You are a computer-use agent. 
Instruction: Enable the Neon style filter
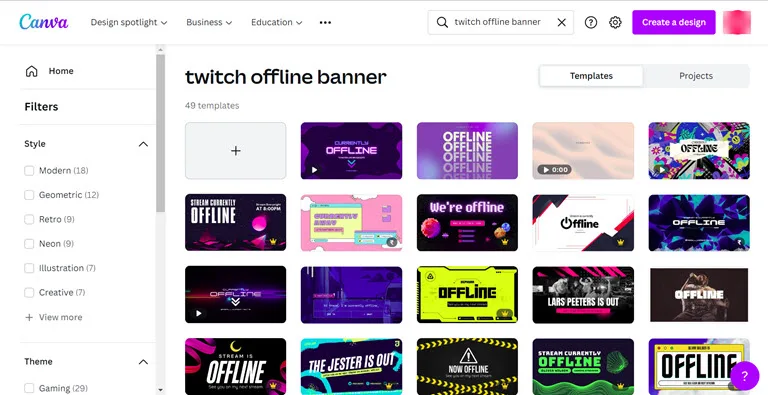(x=29, y=244)
